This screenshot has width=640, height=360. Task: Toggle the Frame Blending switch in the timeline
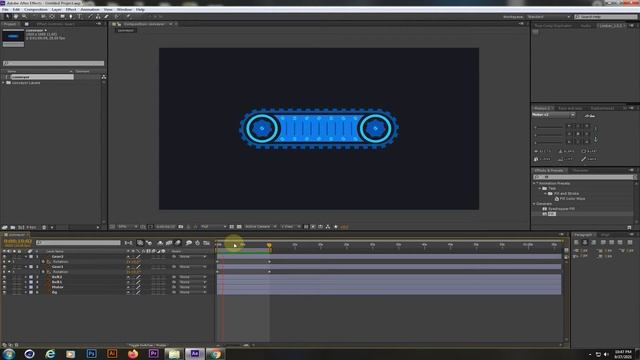pyautogui.click(x=169, y=243)
